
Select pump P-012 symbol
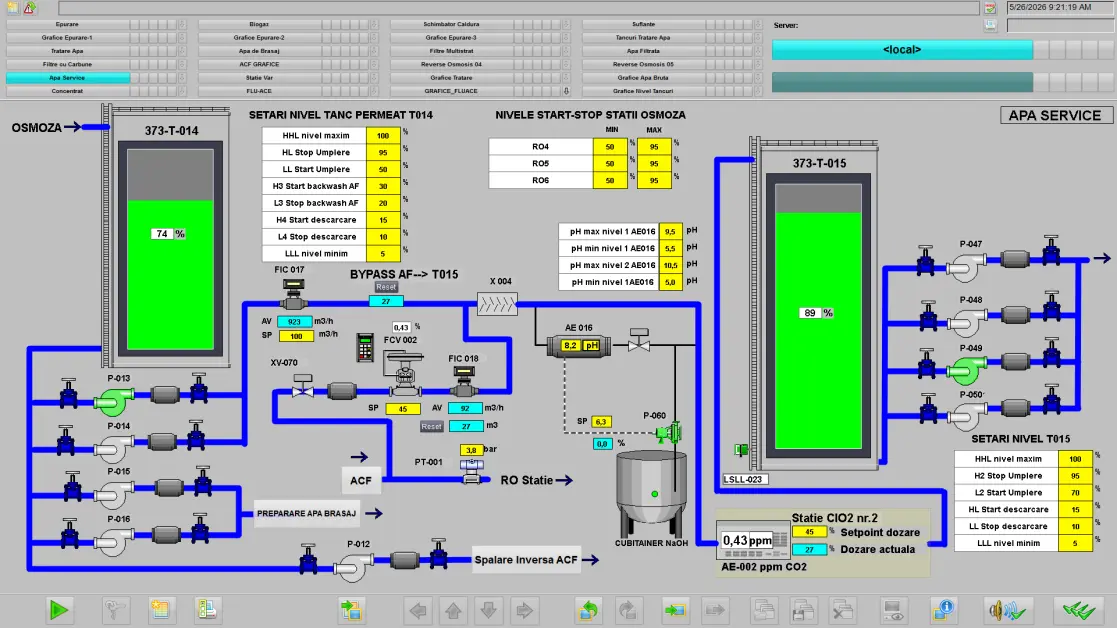[x=353, y=567]
